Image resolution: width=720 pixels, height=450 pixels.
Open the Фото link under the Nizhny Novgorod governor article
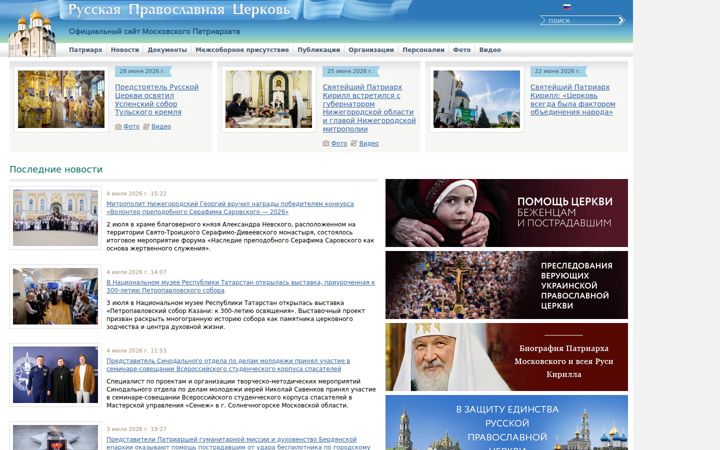click(339, 144)
